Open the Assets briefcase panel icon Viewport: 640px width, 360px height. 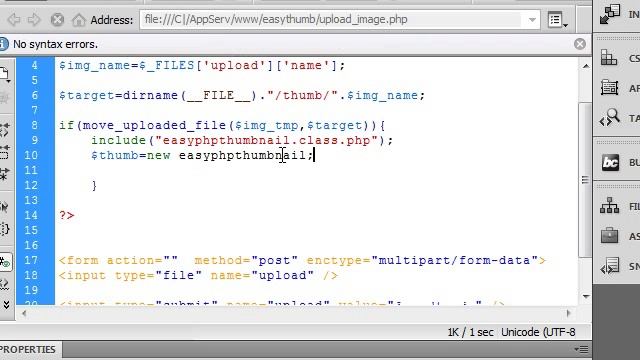(609, 236)
